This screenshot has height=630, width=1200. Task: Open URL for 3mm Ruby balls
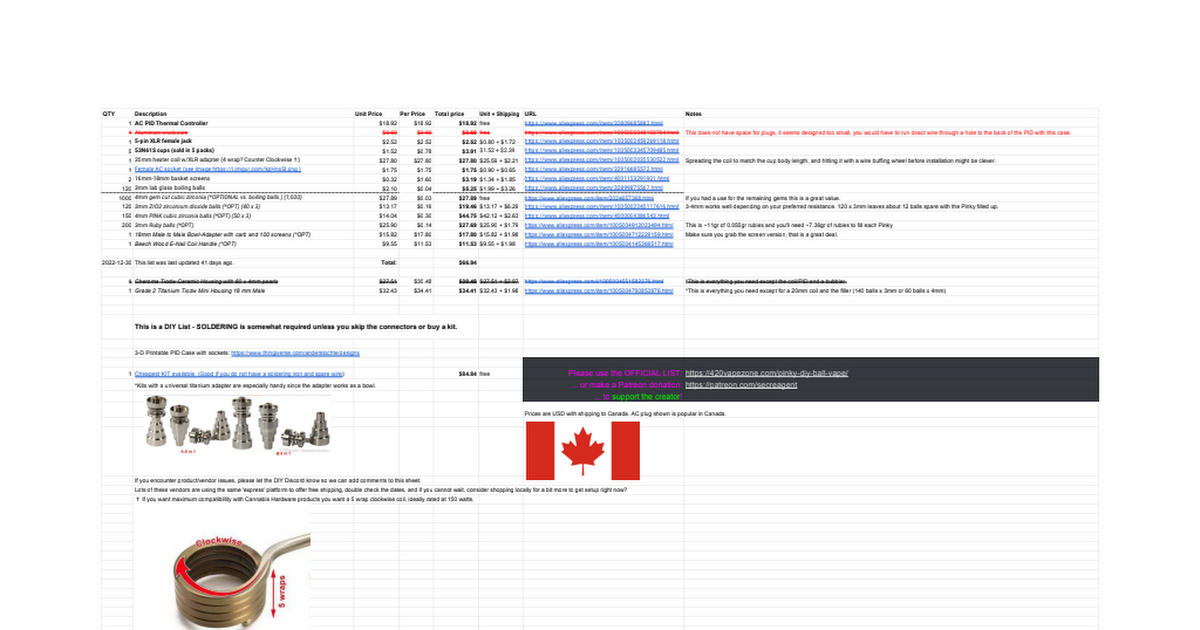coord(602,225)
